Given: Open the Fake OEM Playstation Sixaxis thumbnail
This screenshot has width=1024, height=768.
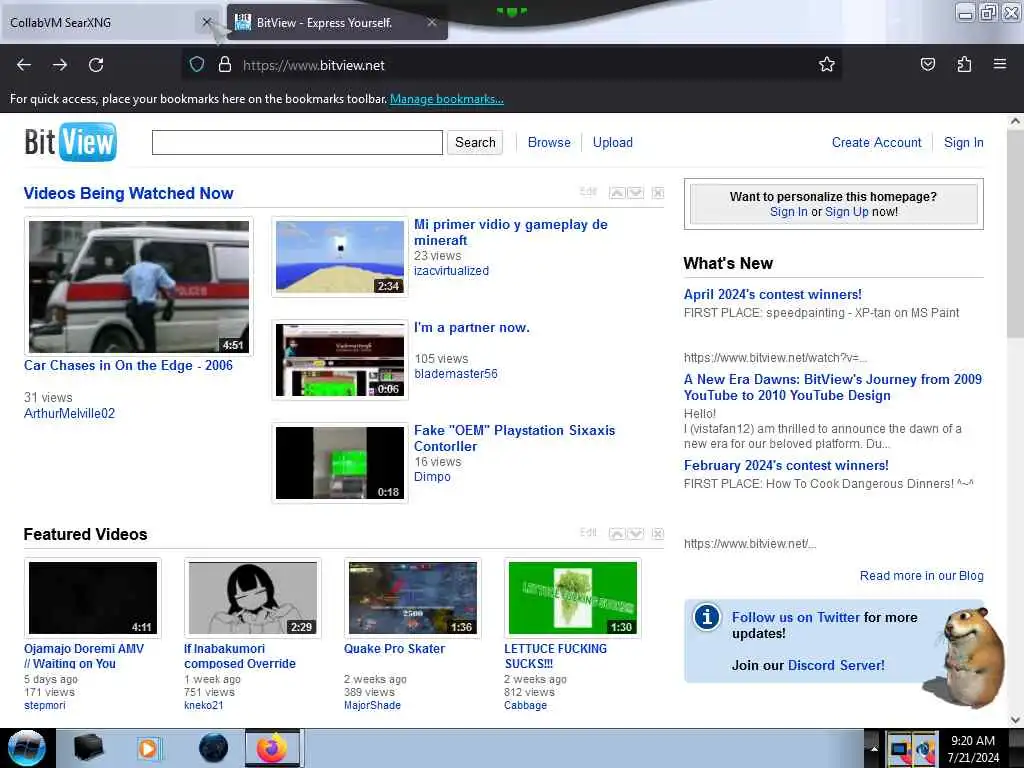Looking at the screenshot, I should [340, 463].
